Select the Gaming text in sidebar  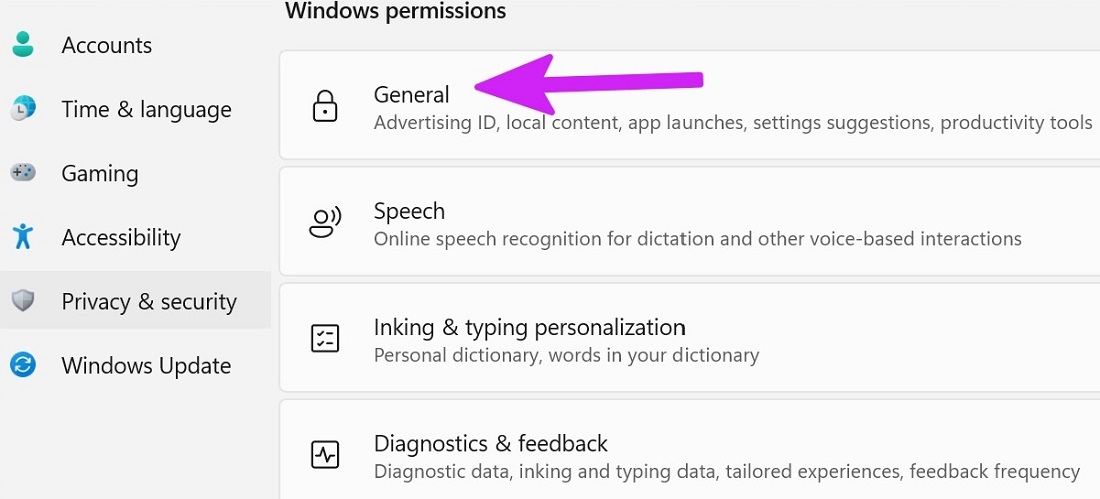pyautogui.click(x=100, y=173)
